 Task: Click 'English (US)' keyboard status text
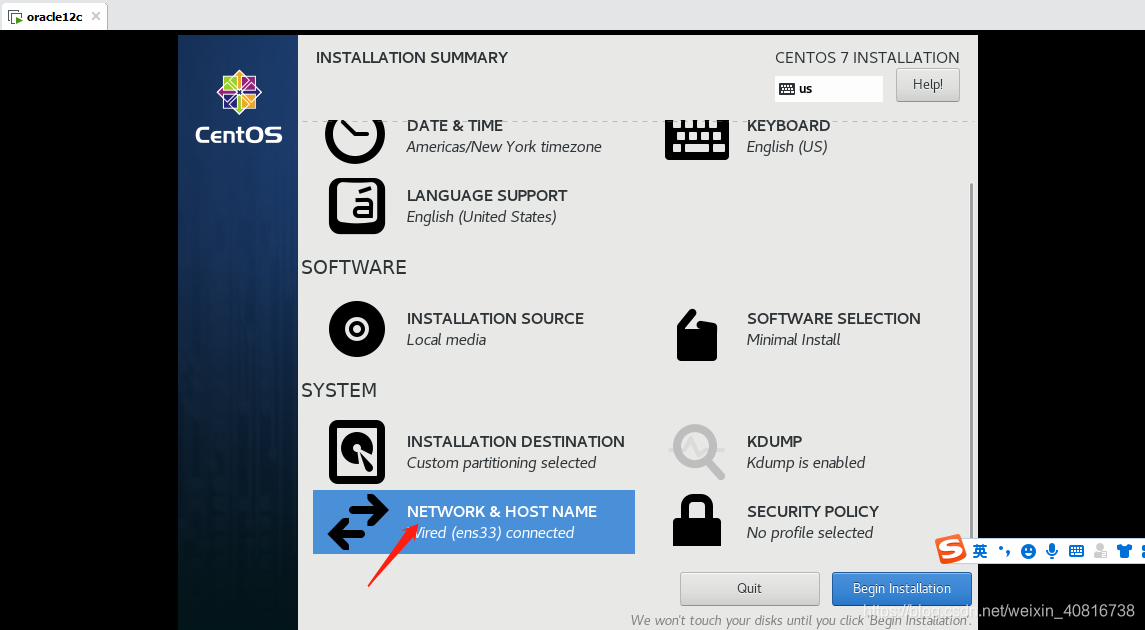[786, 147]
